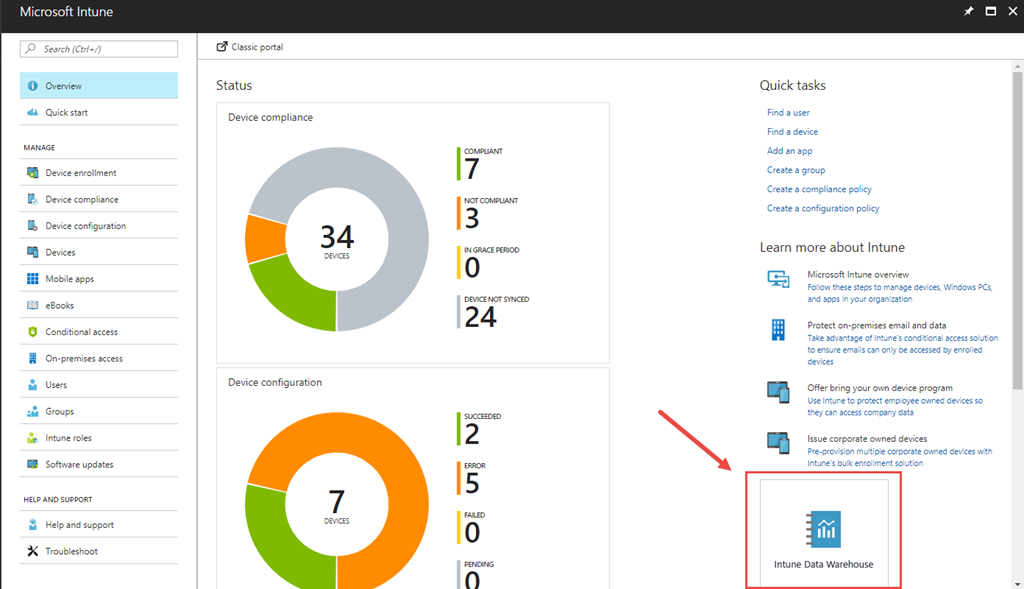Open Offer bring your own device program
The width and height of the screenshot is (1024, 589).
click(x=880, y=388)
